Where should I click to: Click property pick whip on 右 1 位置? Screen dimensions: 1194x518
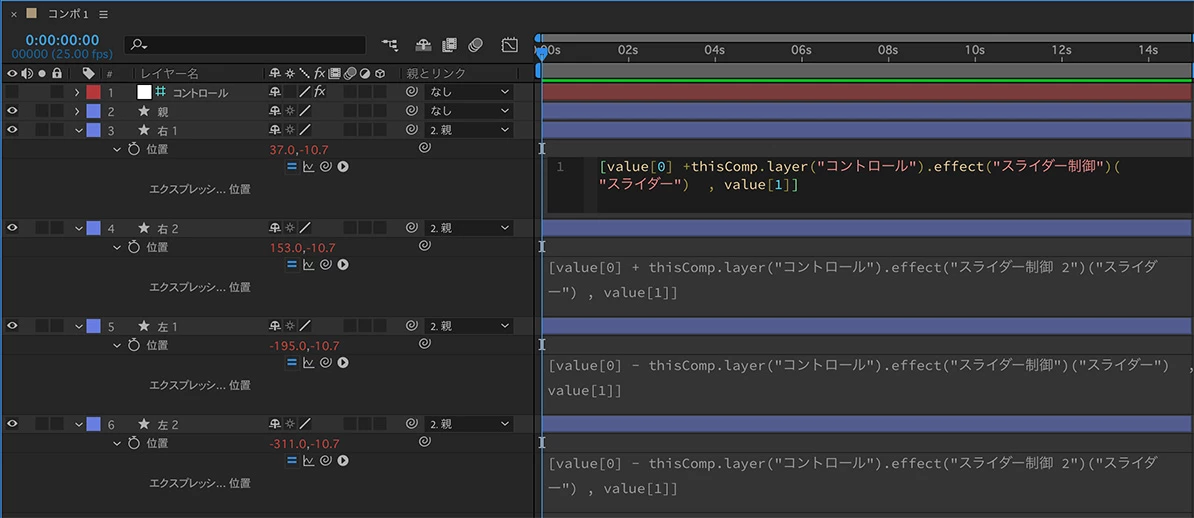(x=425, y=148)
